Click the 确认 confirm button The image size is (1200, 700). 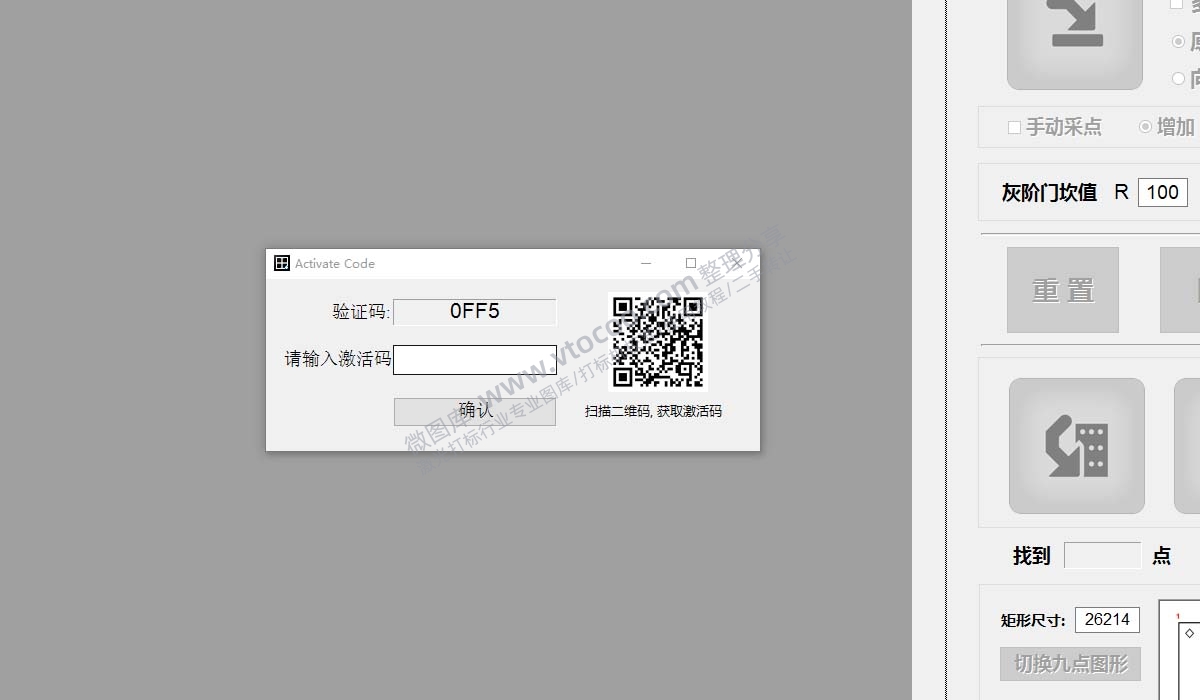point(474,411)
